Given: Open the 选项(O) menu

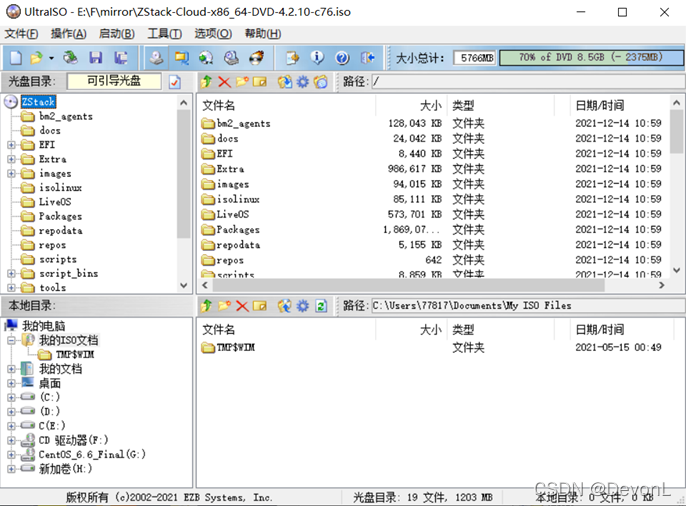Looking at the screenshot, I should click(213, 34).
